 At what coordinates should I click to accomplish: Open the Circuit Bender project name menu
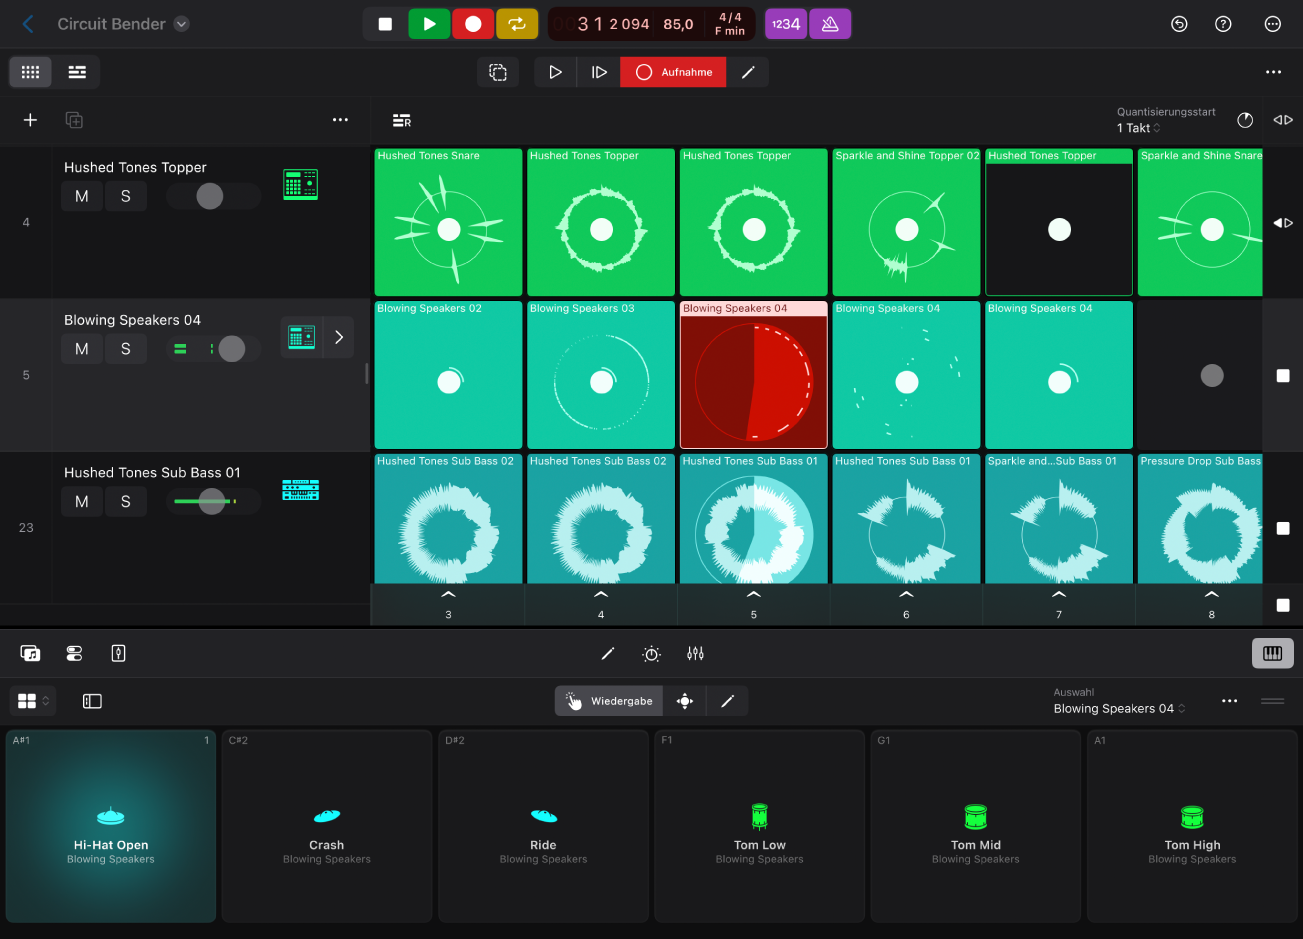(x=122, y=23)
